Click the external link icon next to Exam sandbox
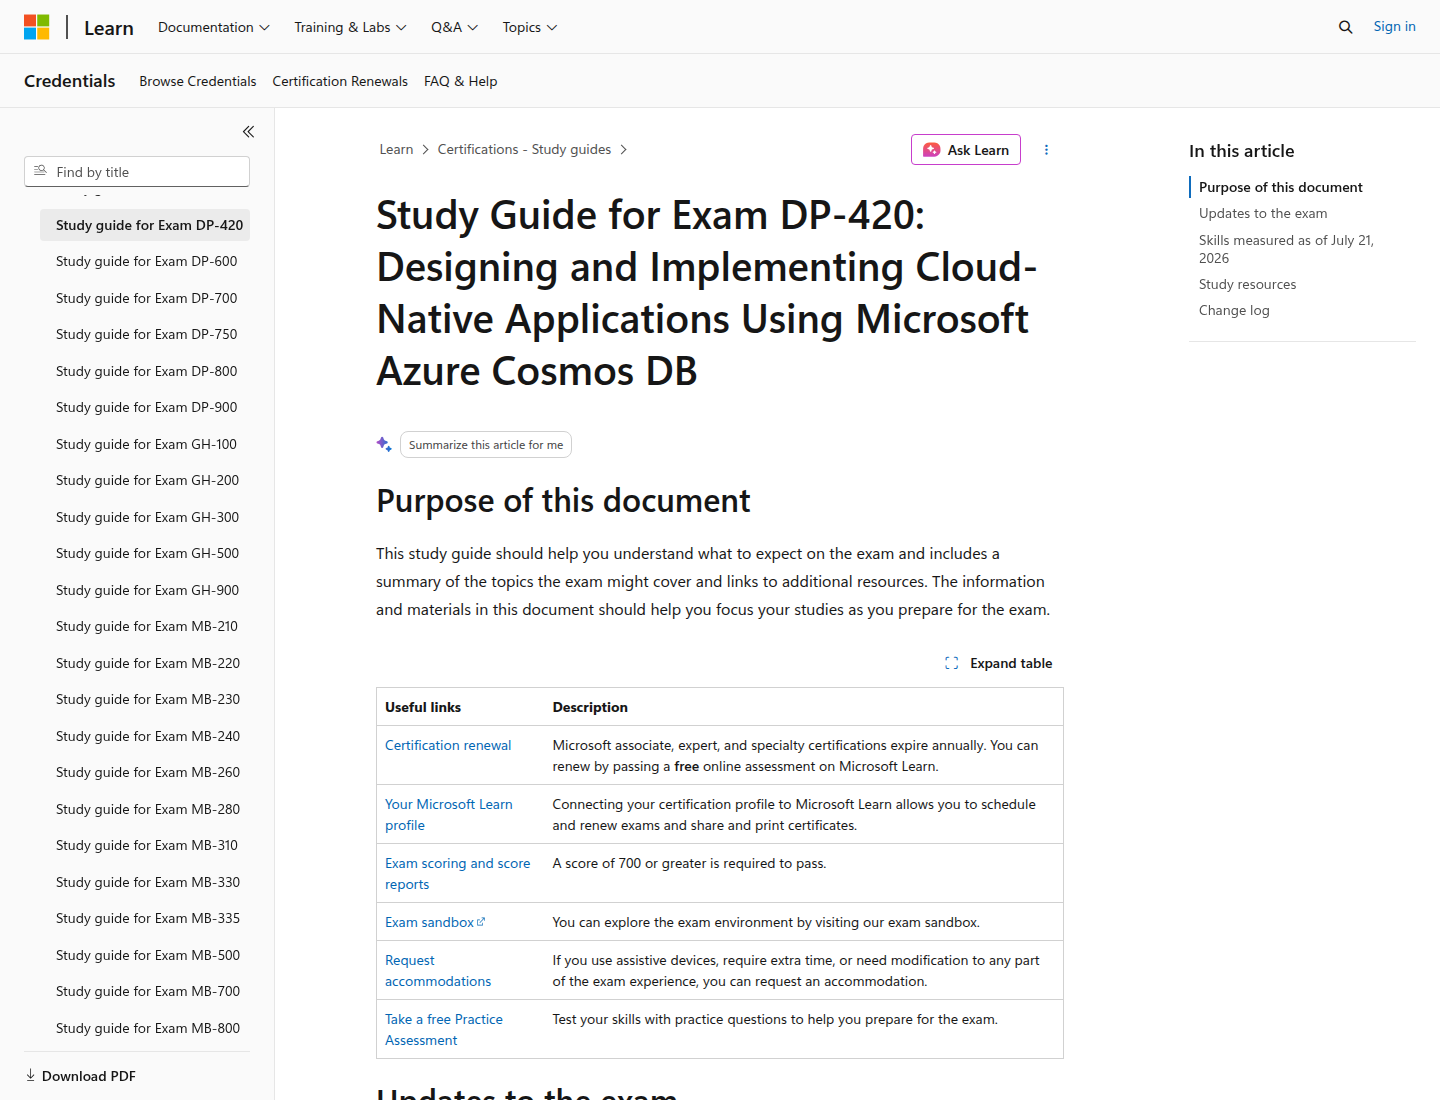This screenshot has height=1100, width=1440. pos(481,922)
